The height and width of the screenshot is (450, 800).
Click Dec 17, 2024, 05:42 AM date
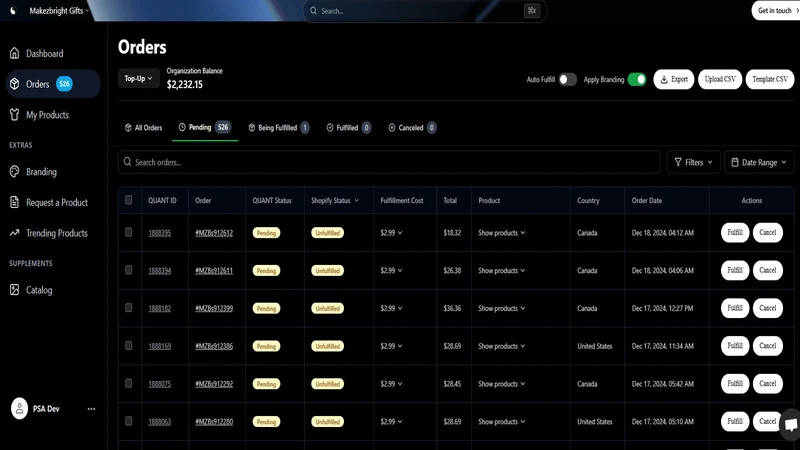click(662, 384)
